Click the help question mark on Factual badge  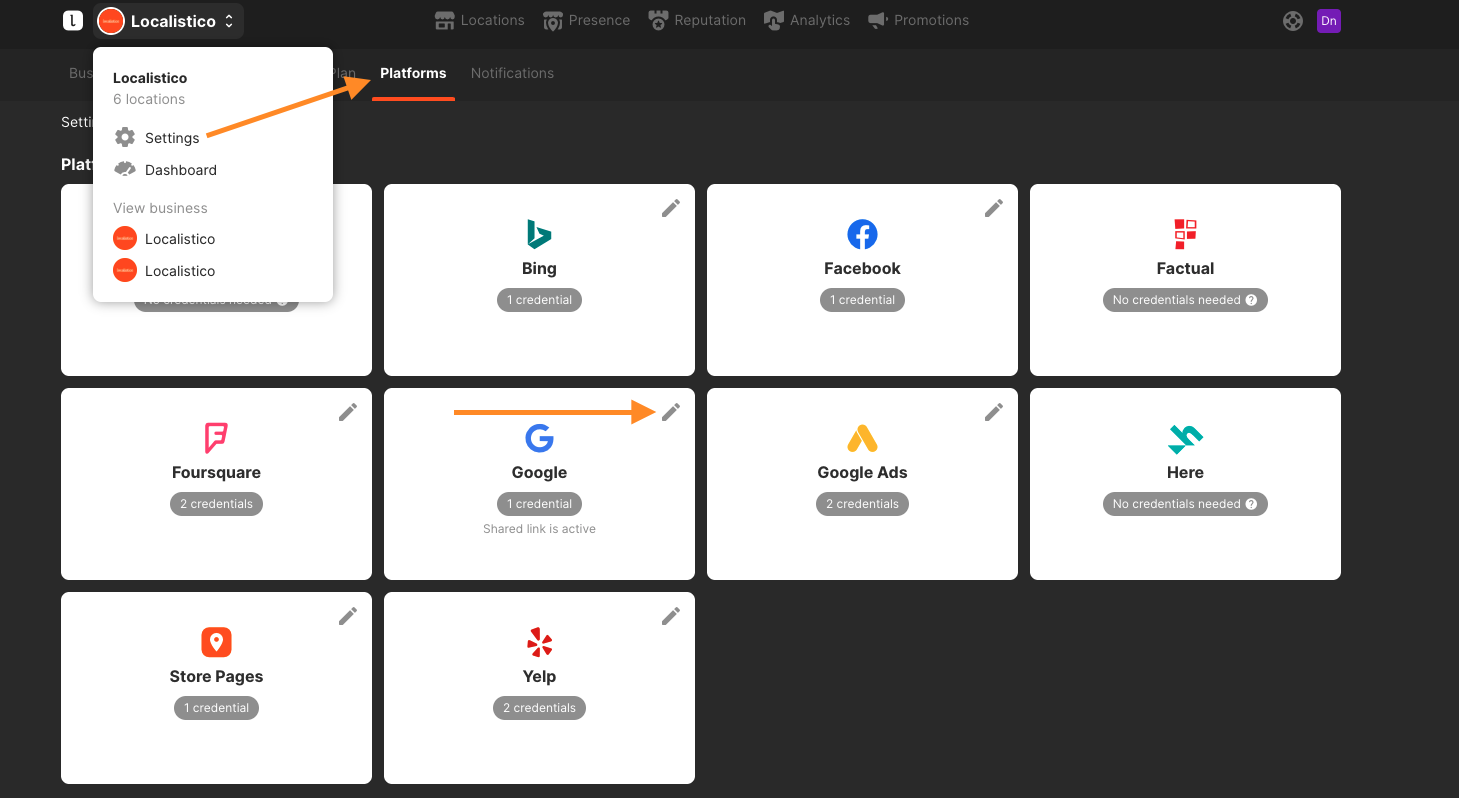tap(1251, 300)
